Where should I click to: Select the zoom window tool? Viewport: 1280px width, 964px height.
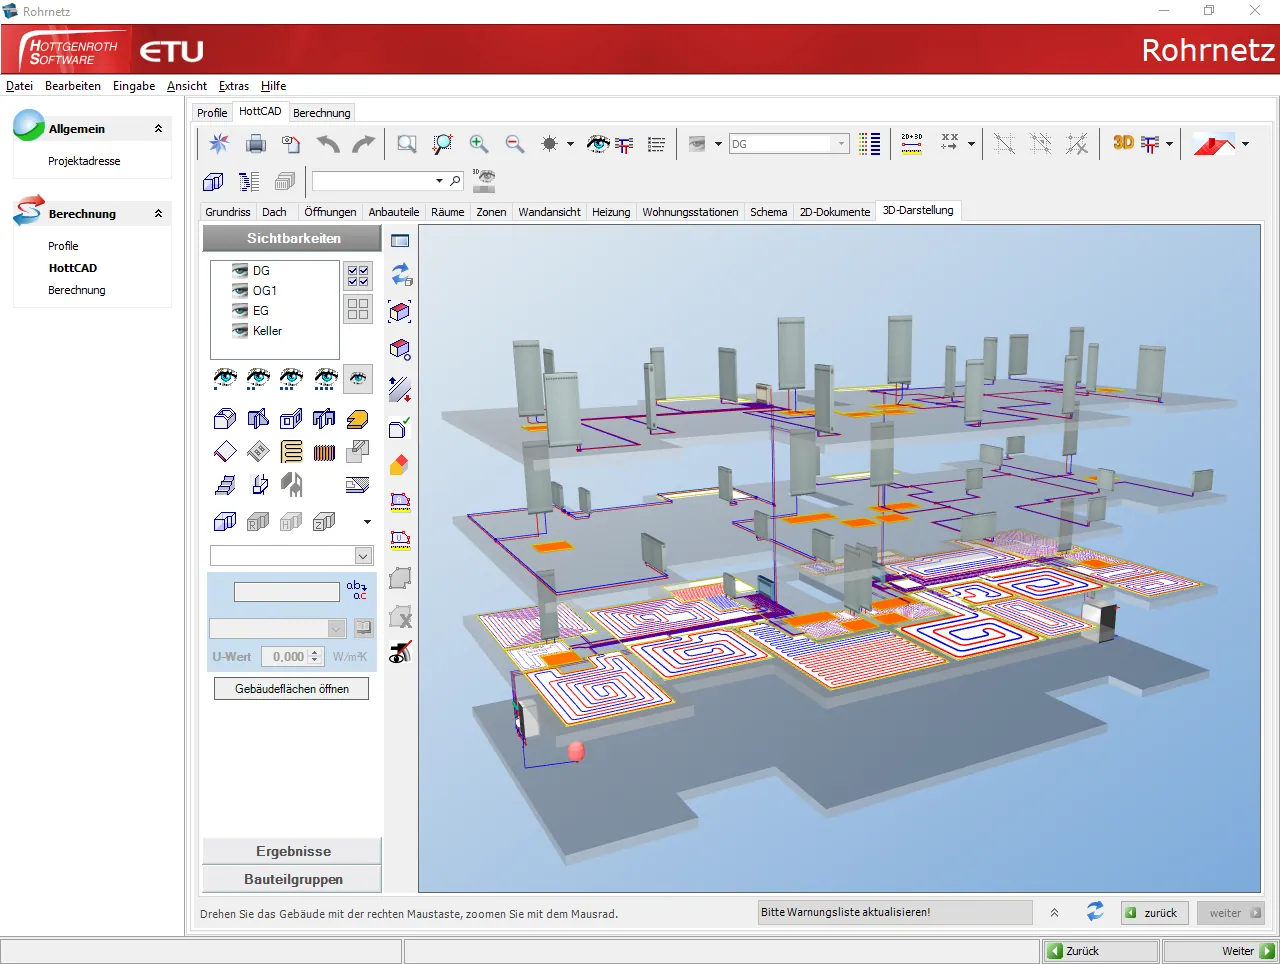[406, 144]
